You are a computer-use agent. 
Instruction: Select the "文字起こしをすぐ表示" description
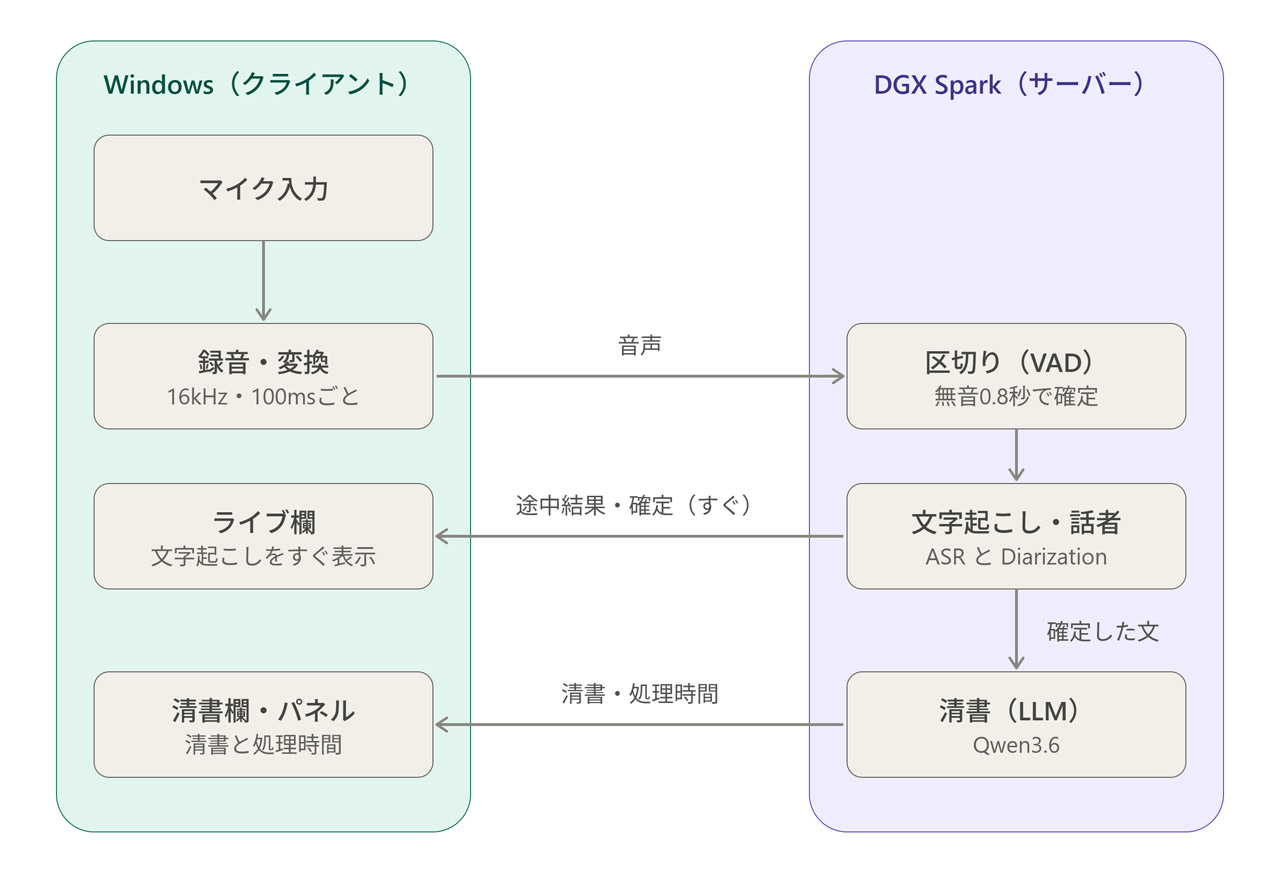(x=263, y=556)
